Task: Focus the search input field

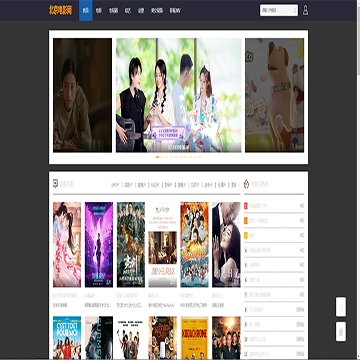Action: 276,10
